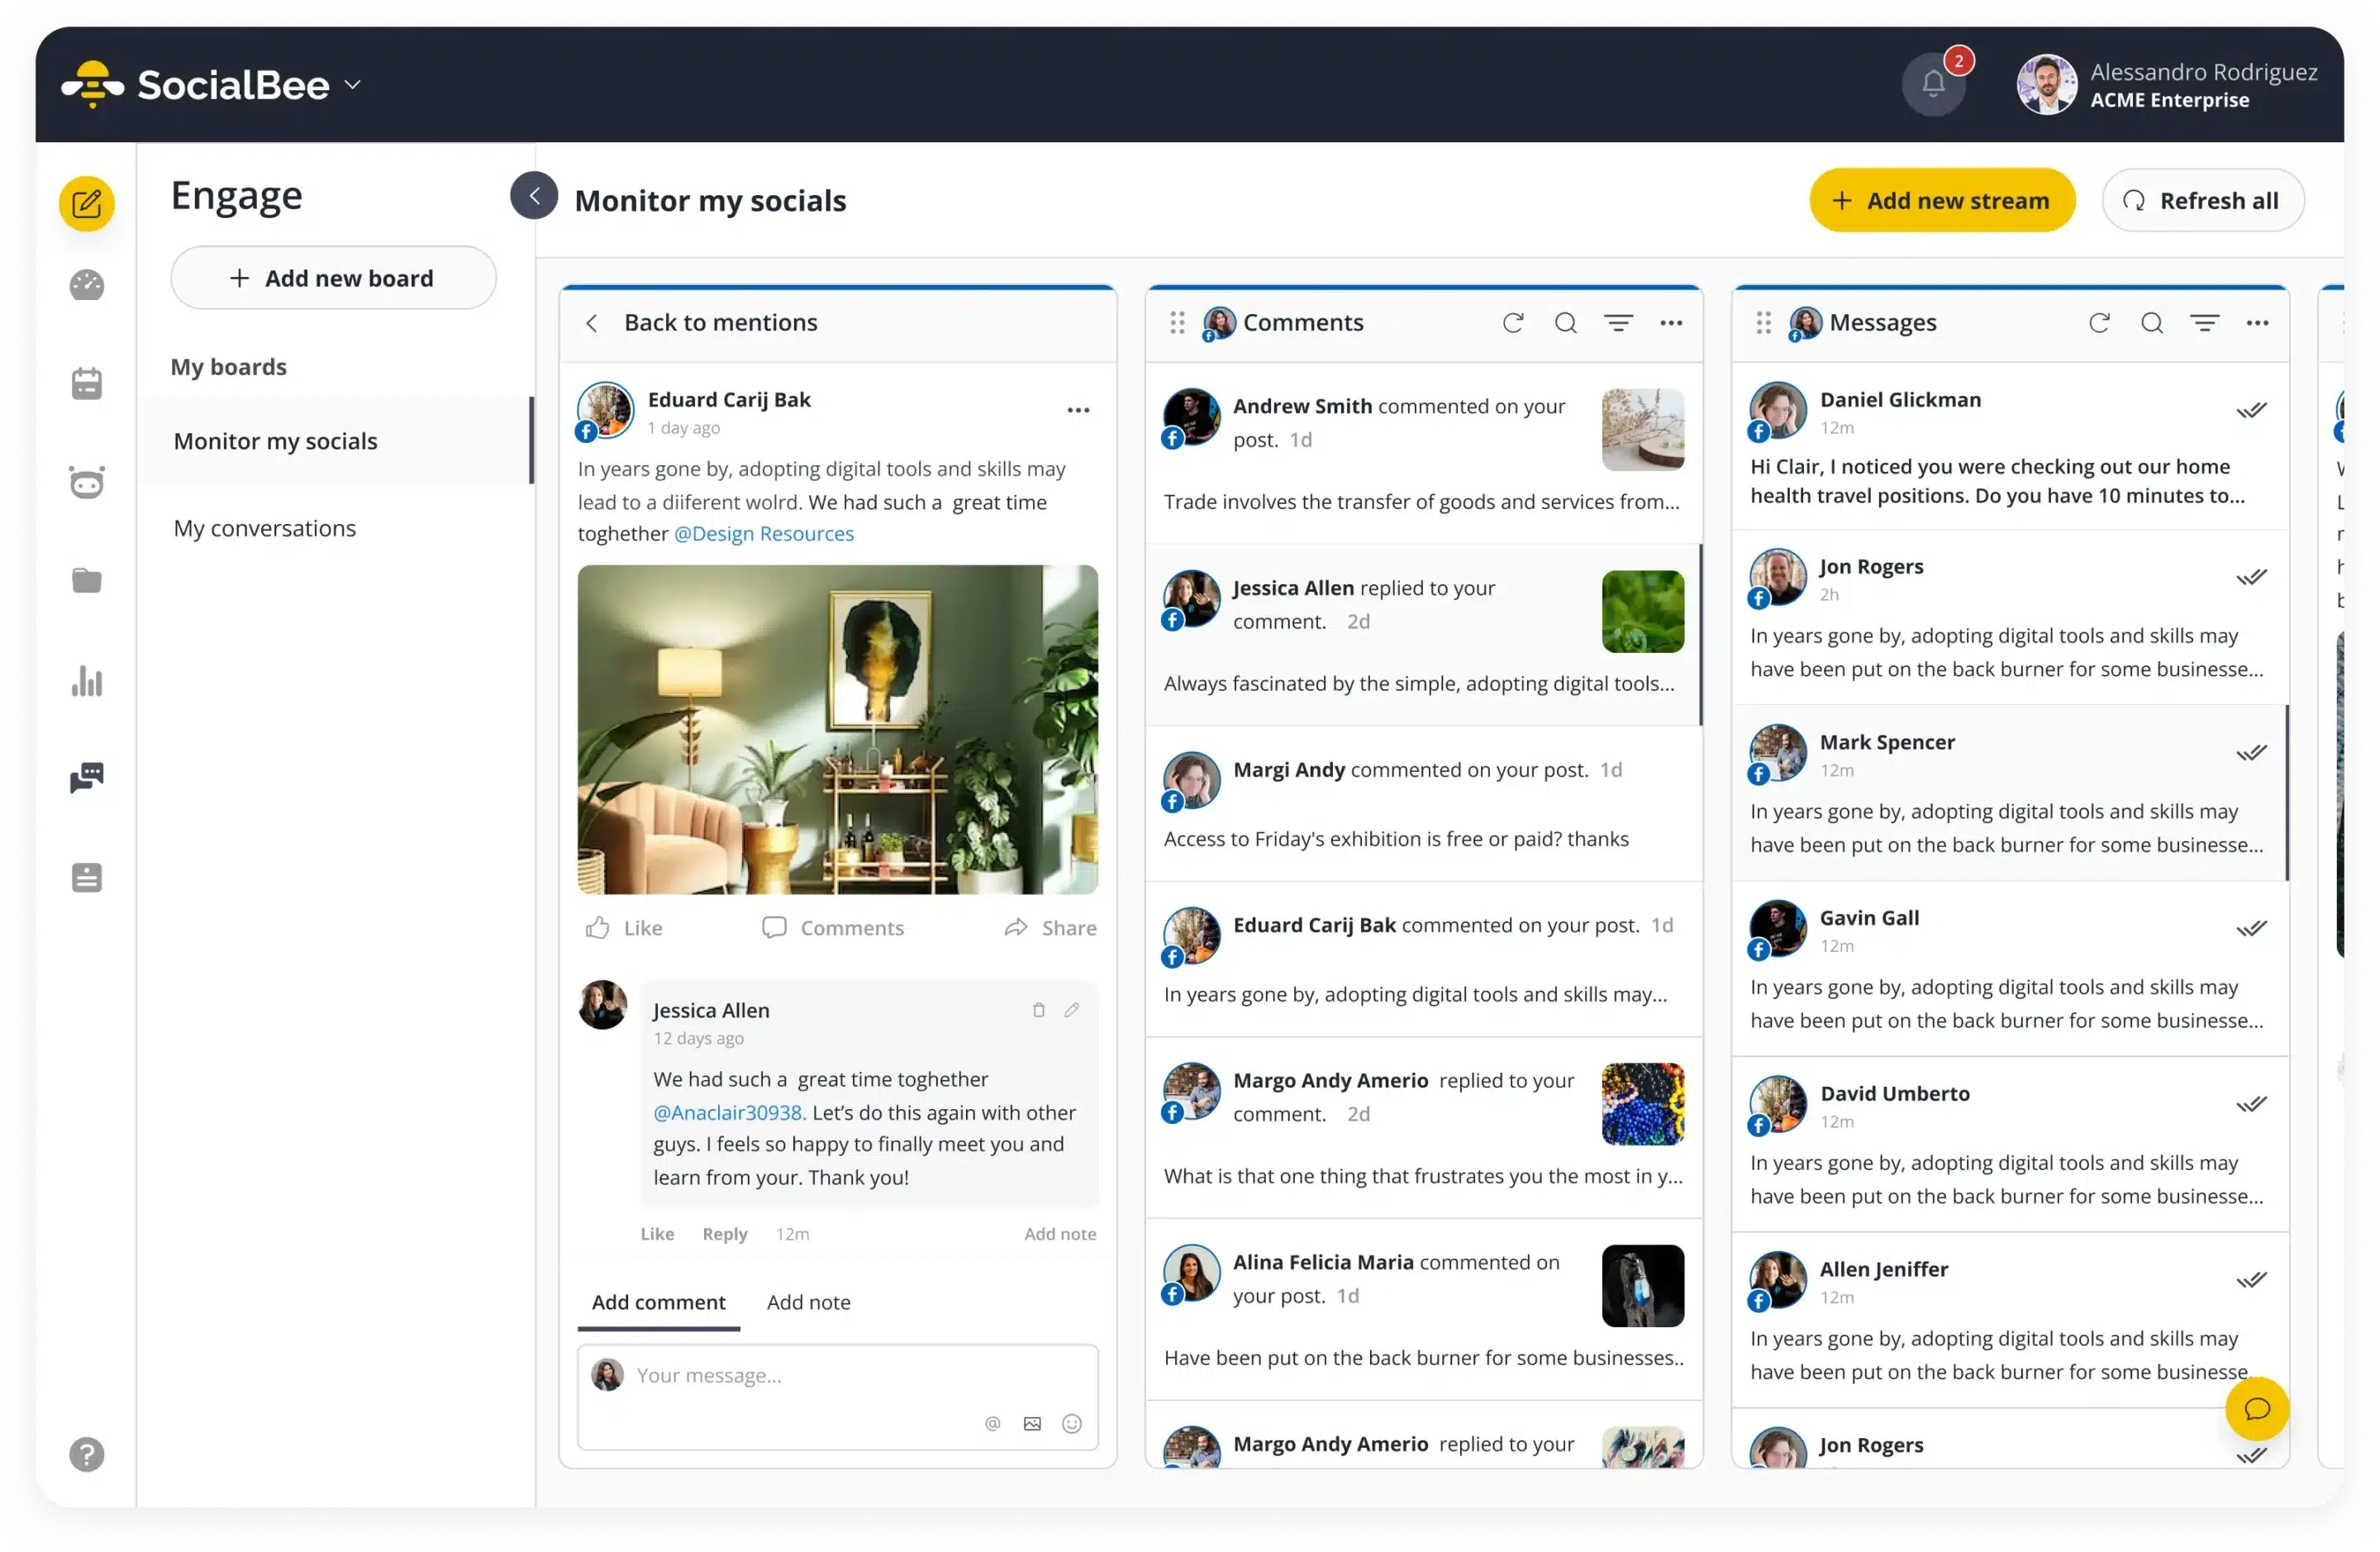The height and width of the screenshot is (1552, 2380).
Task: Click the SocialBee logo dropdown arrow
Action: point(352,85)
